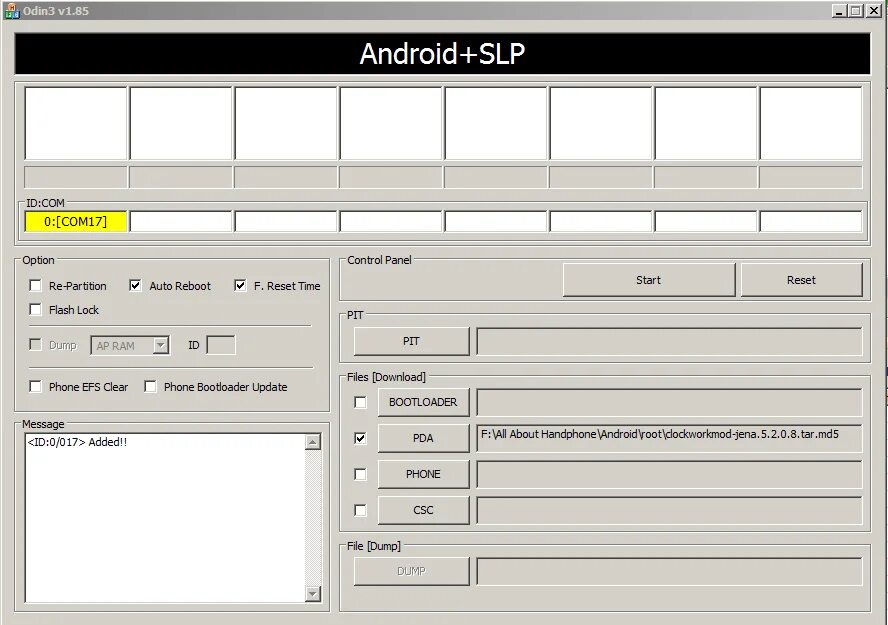The image size is (888, 625).
Task: Uncheck the PDA file checkbox
Action: click(x=360, y=438)
